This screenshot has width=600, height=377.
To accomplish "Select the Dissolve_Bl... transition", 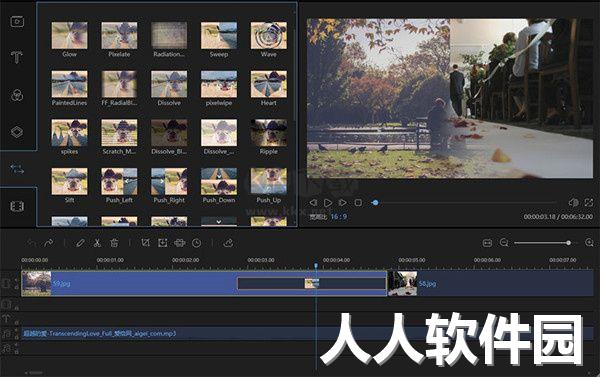I will pyautogui.click(x=169, y=133).
